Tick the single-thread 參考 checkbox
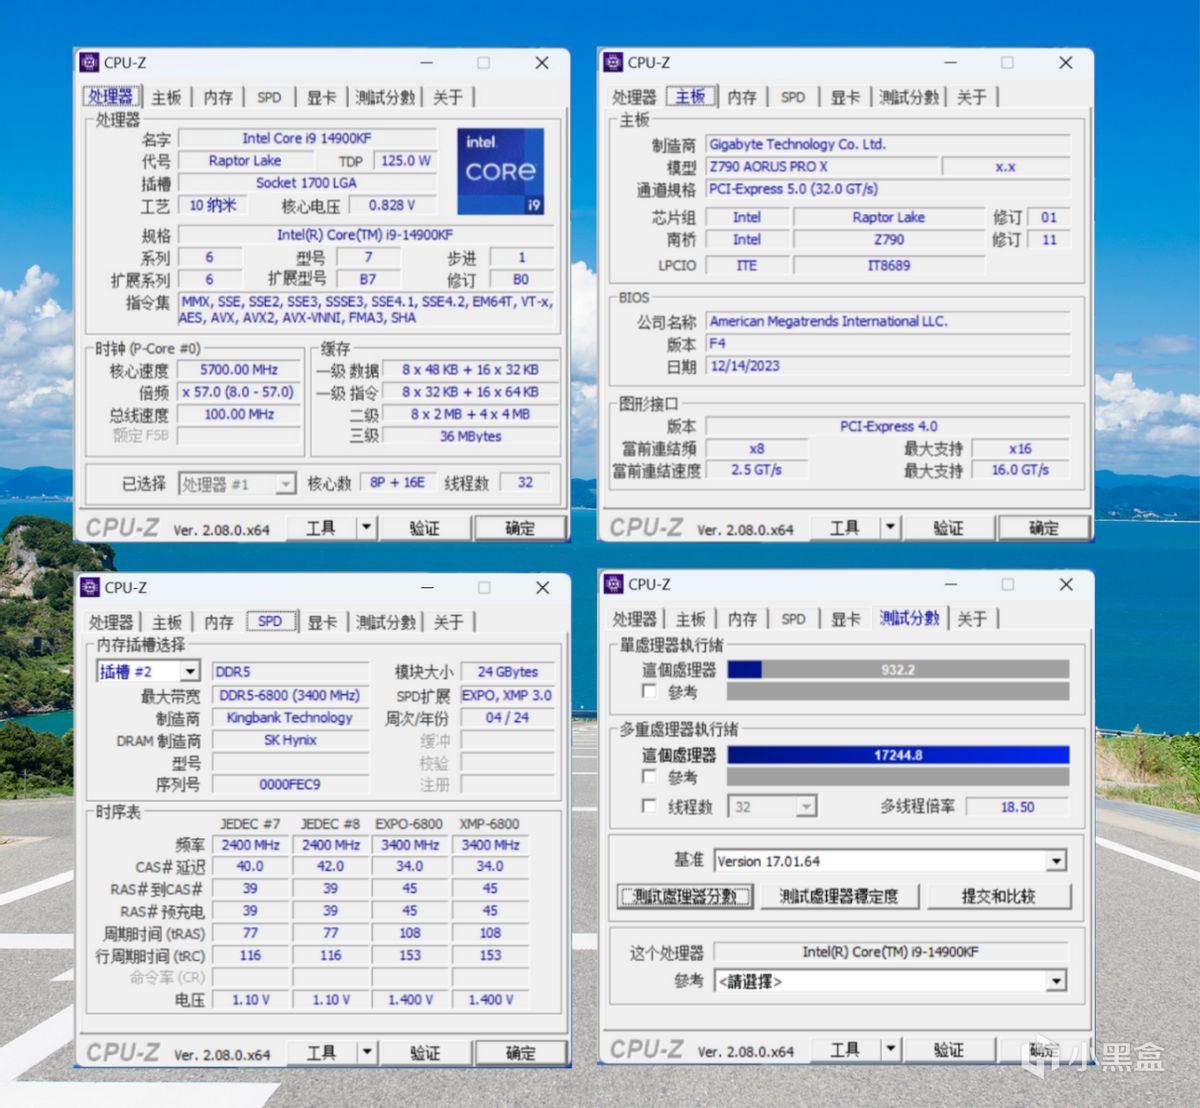Image resolution: width=1200 pixels, height=1108 pixels. [649, 691]
